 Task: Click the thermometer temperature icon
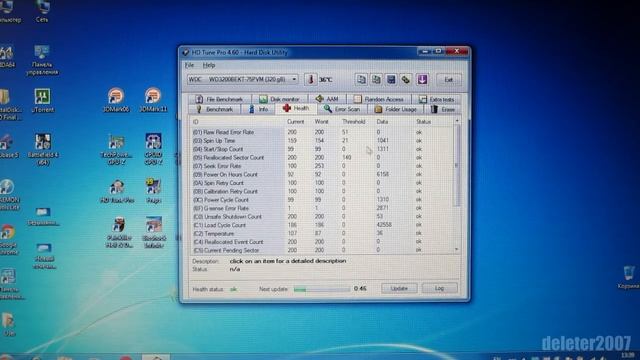pos(310,80)
